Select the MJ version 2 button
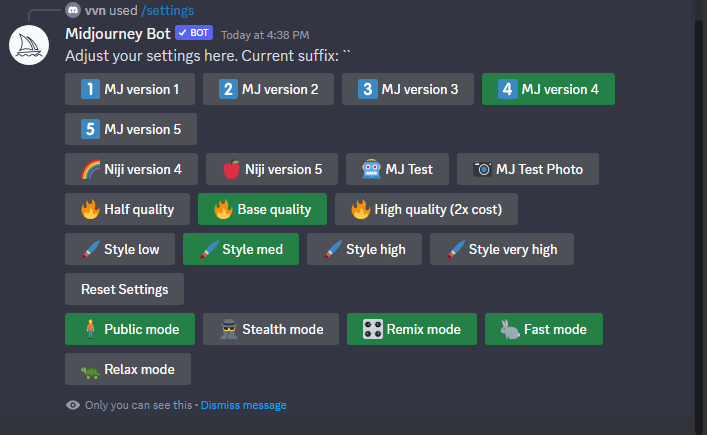 pos(268,89)
